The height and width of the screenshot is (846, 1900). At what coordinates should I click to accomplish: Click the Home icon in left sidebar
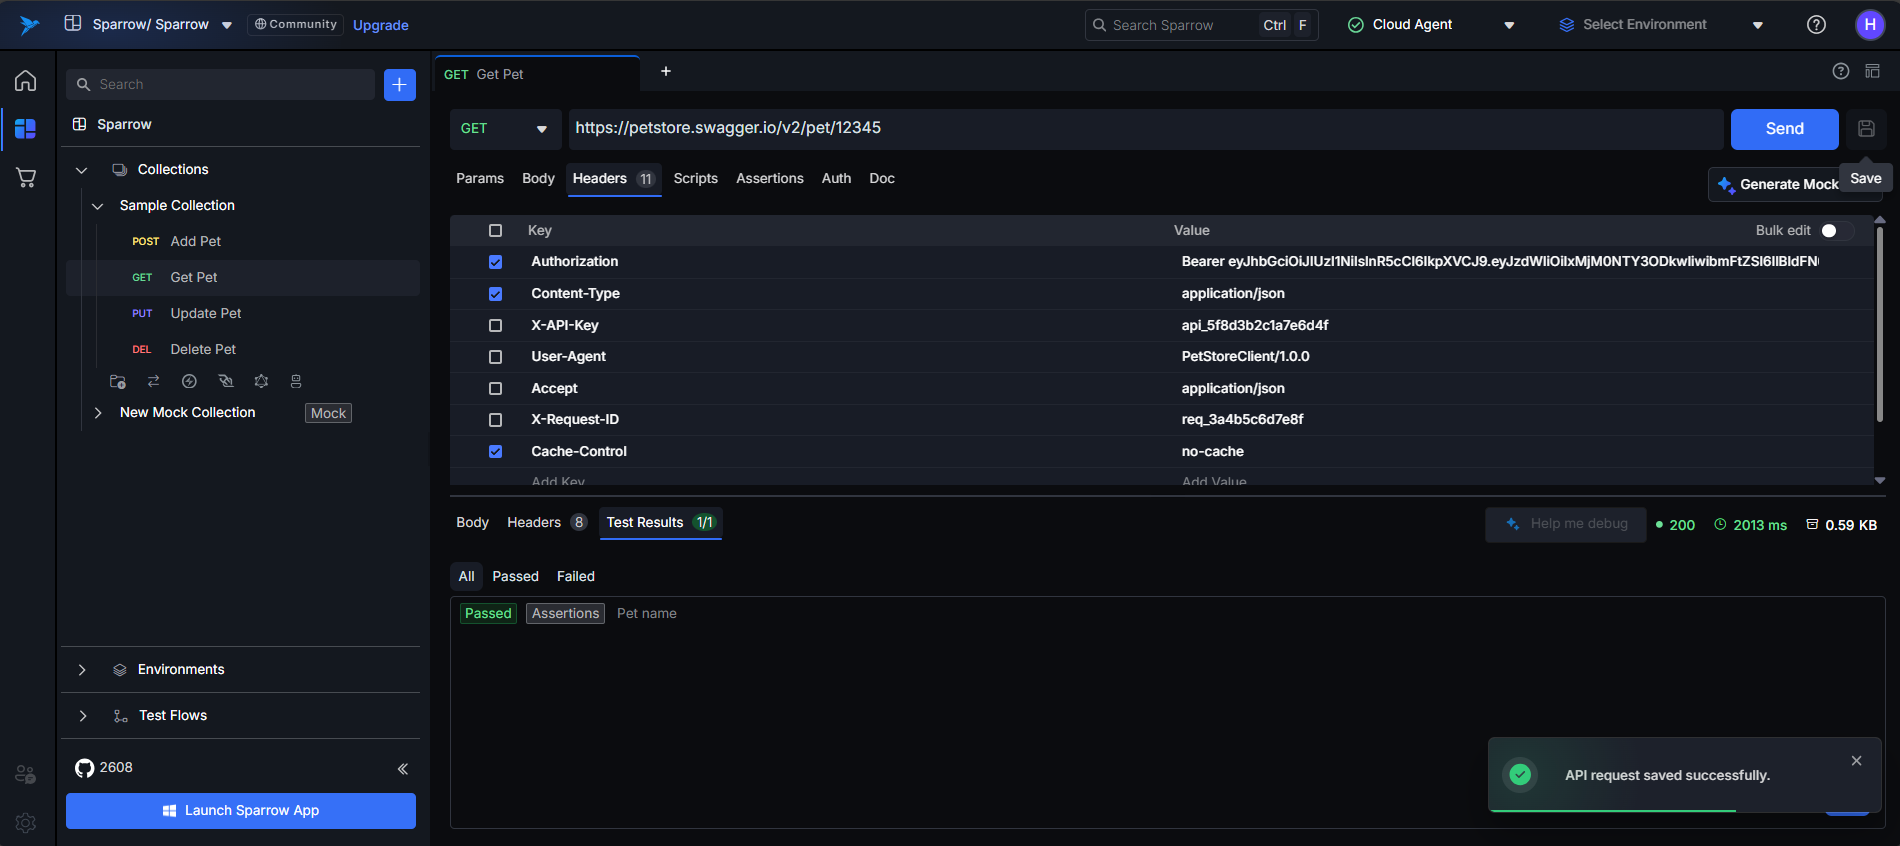click(x=26, y=81)
